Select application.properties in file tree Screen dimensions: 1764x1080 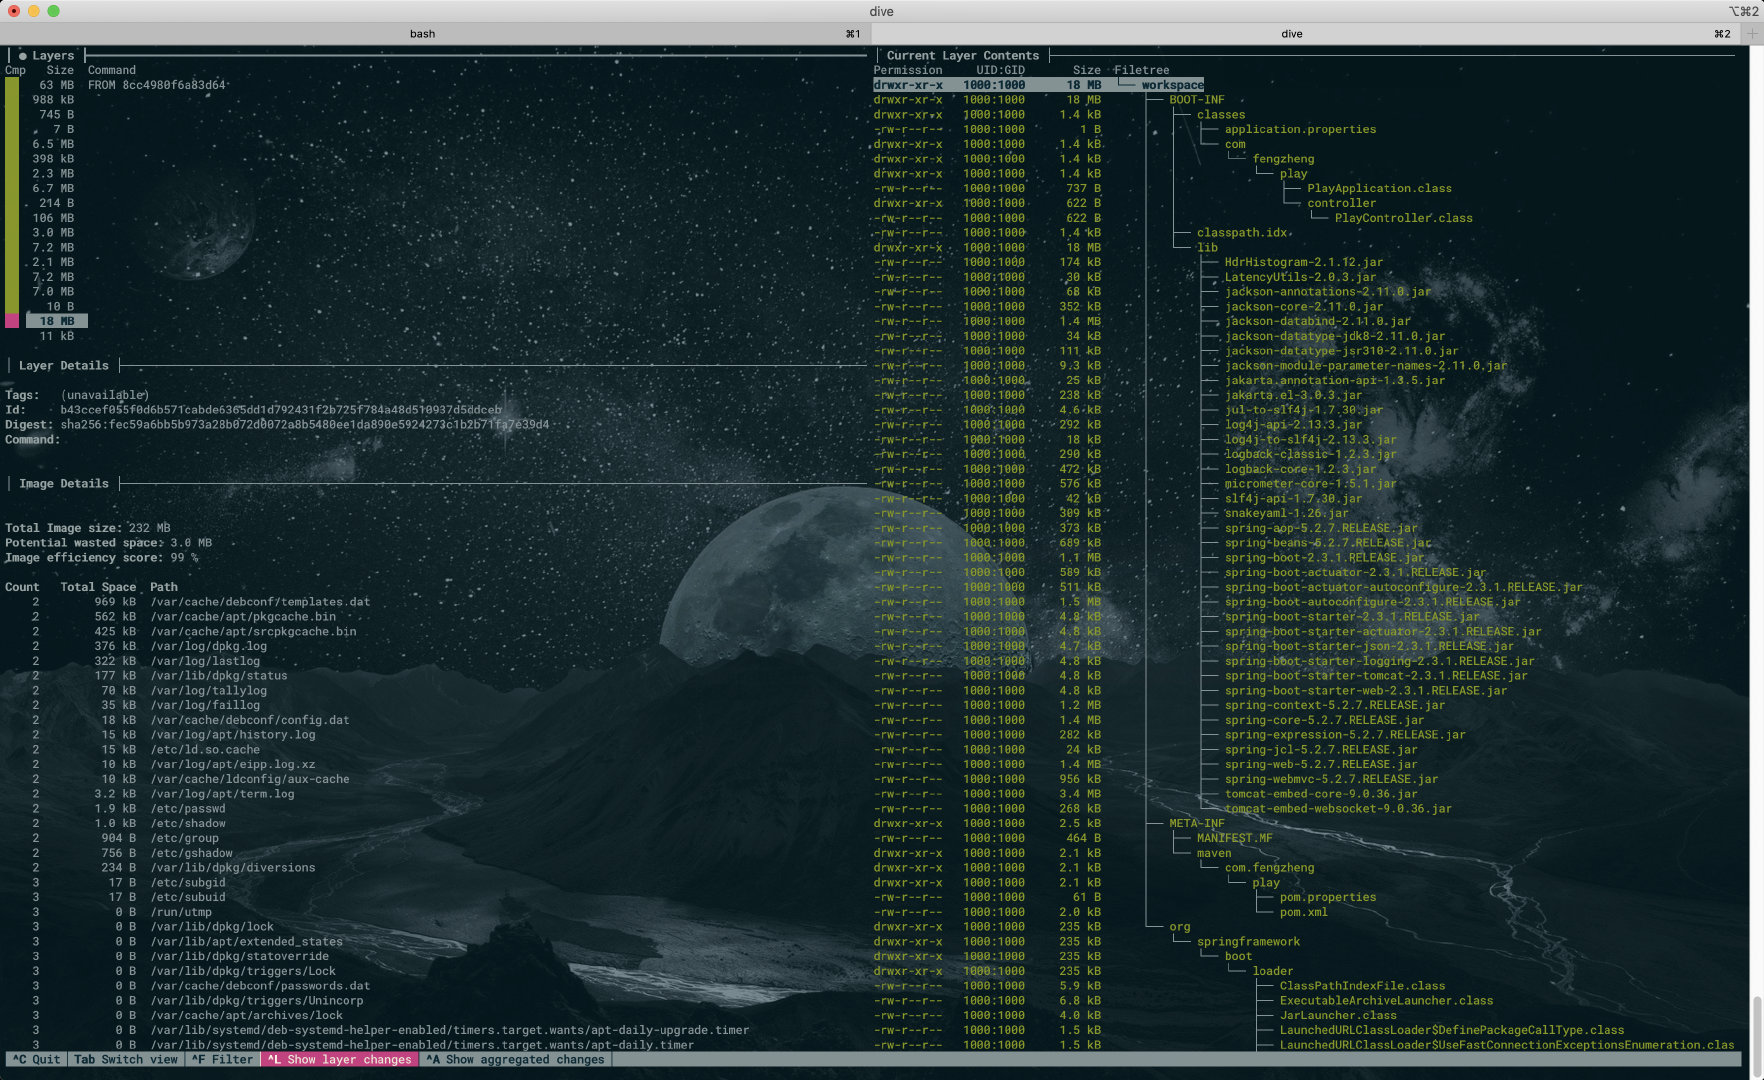click(1300, 129)
